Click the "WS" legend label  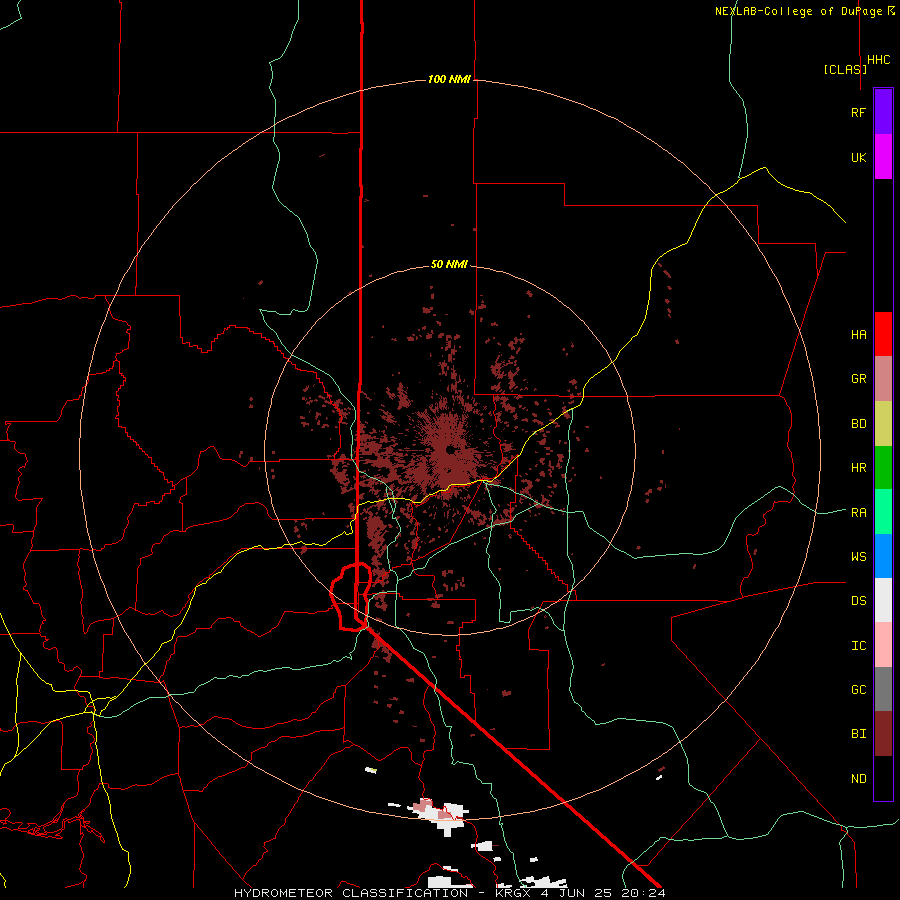point(859,557)
